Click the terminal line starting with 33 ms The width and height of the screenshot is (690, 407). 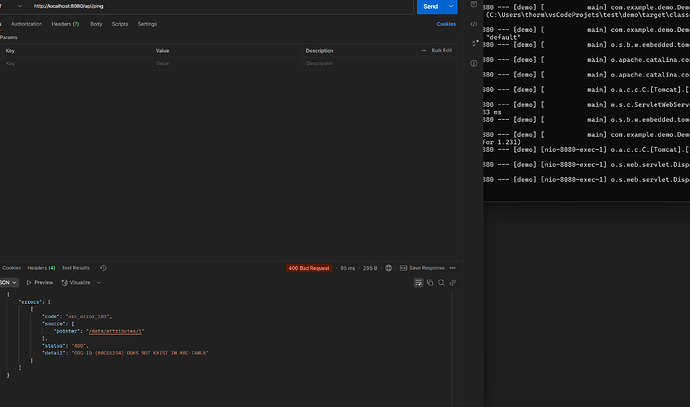[492, 112]
